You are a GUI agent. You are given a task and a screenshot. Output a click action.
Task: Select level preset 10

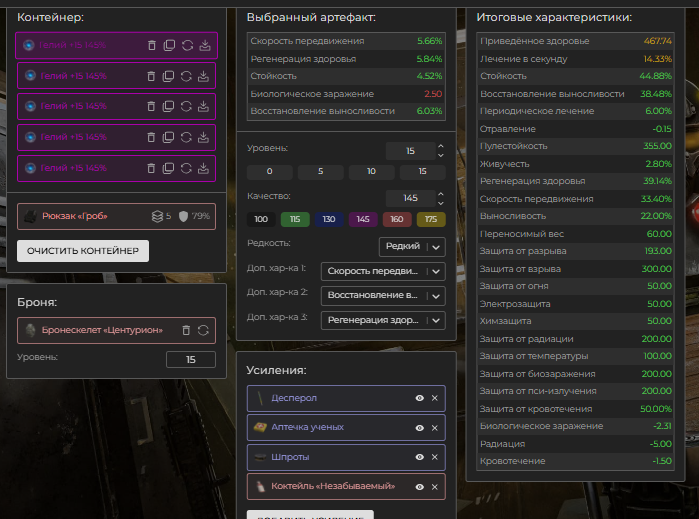pyautogui.click(x=372, y=172)
